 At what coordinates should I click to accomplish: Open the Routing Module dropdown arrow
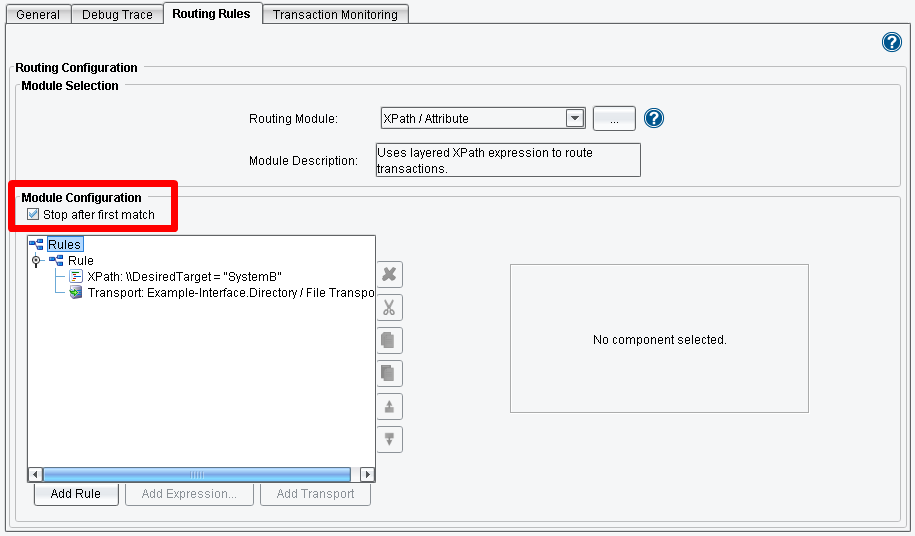point(575,118)
